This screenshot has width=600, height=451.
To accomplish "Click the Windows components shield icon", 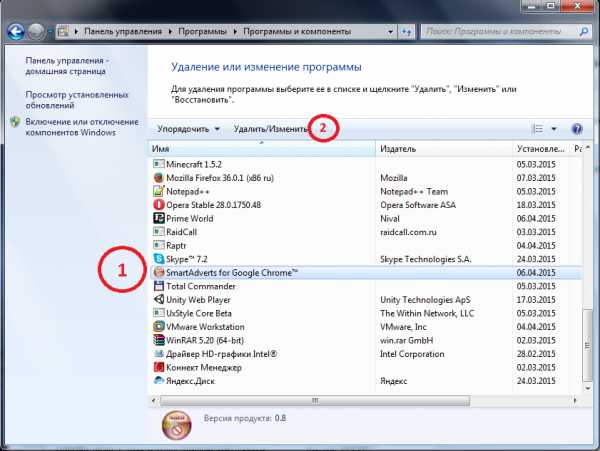I will click(x=15, y=122).
